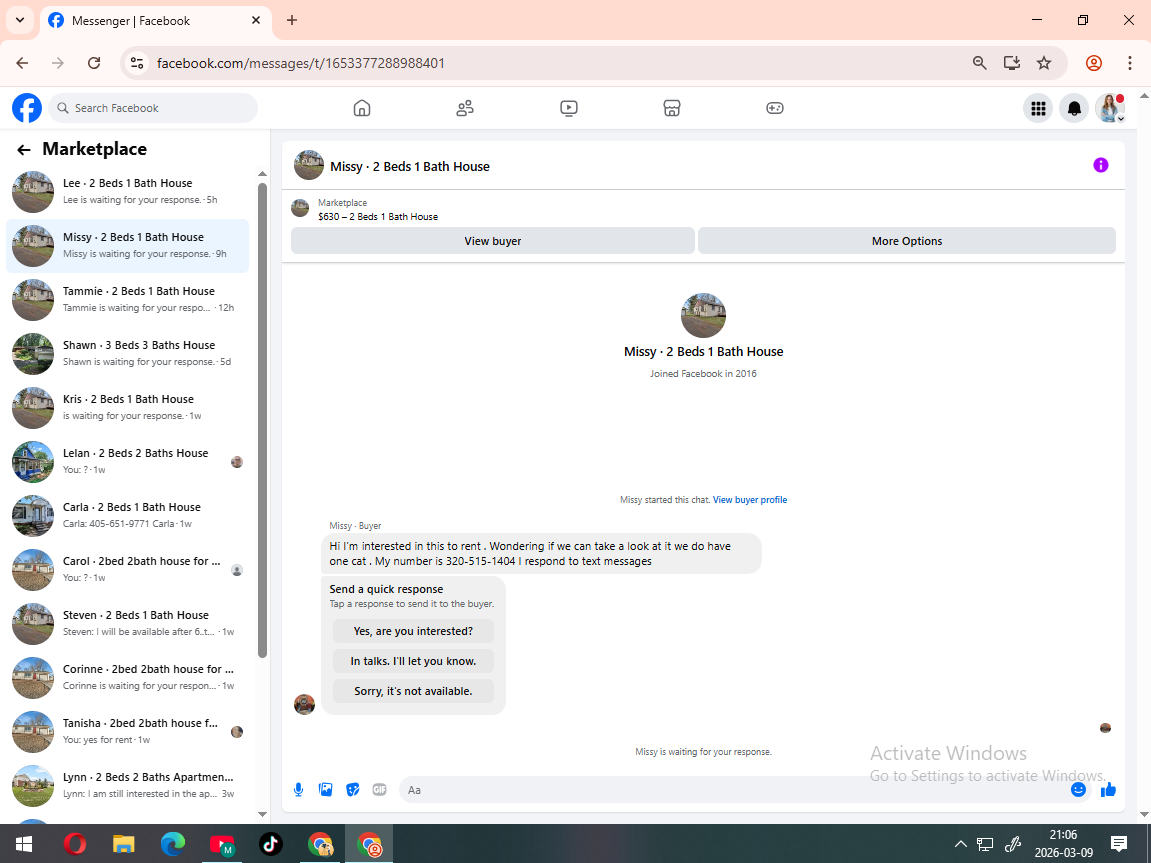Attach a file with the photo icon
This screenshot has height=863, width=1151.
[325, 790]
